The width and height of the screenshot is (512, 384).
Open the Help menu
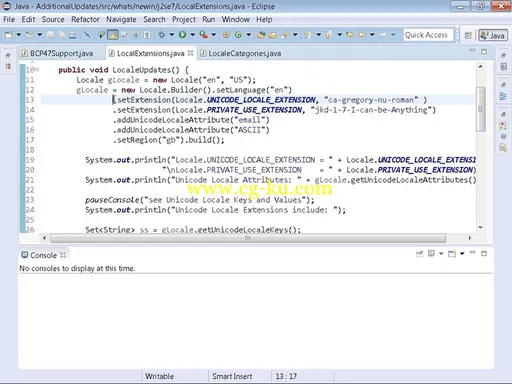264,19
